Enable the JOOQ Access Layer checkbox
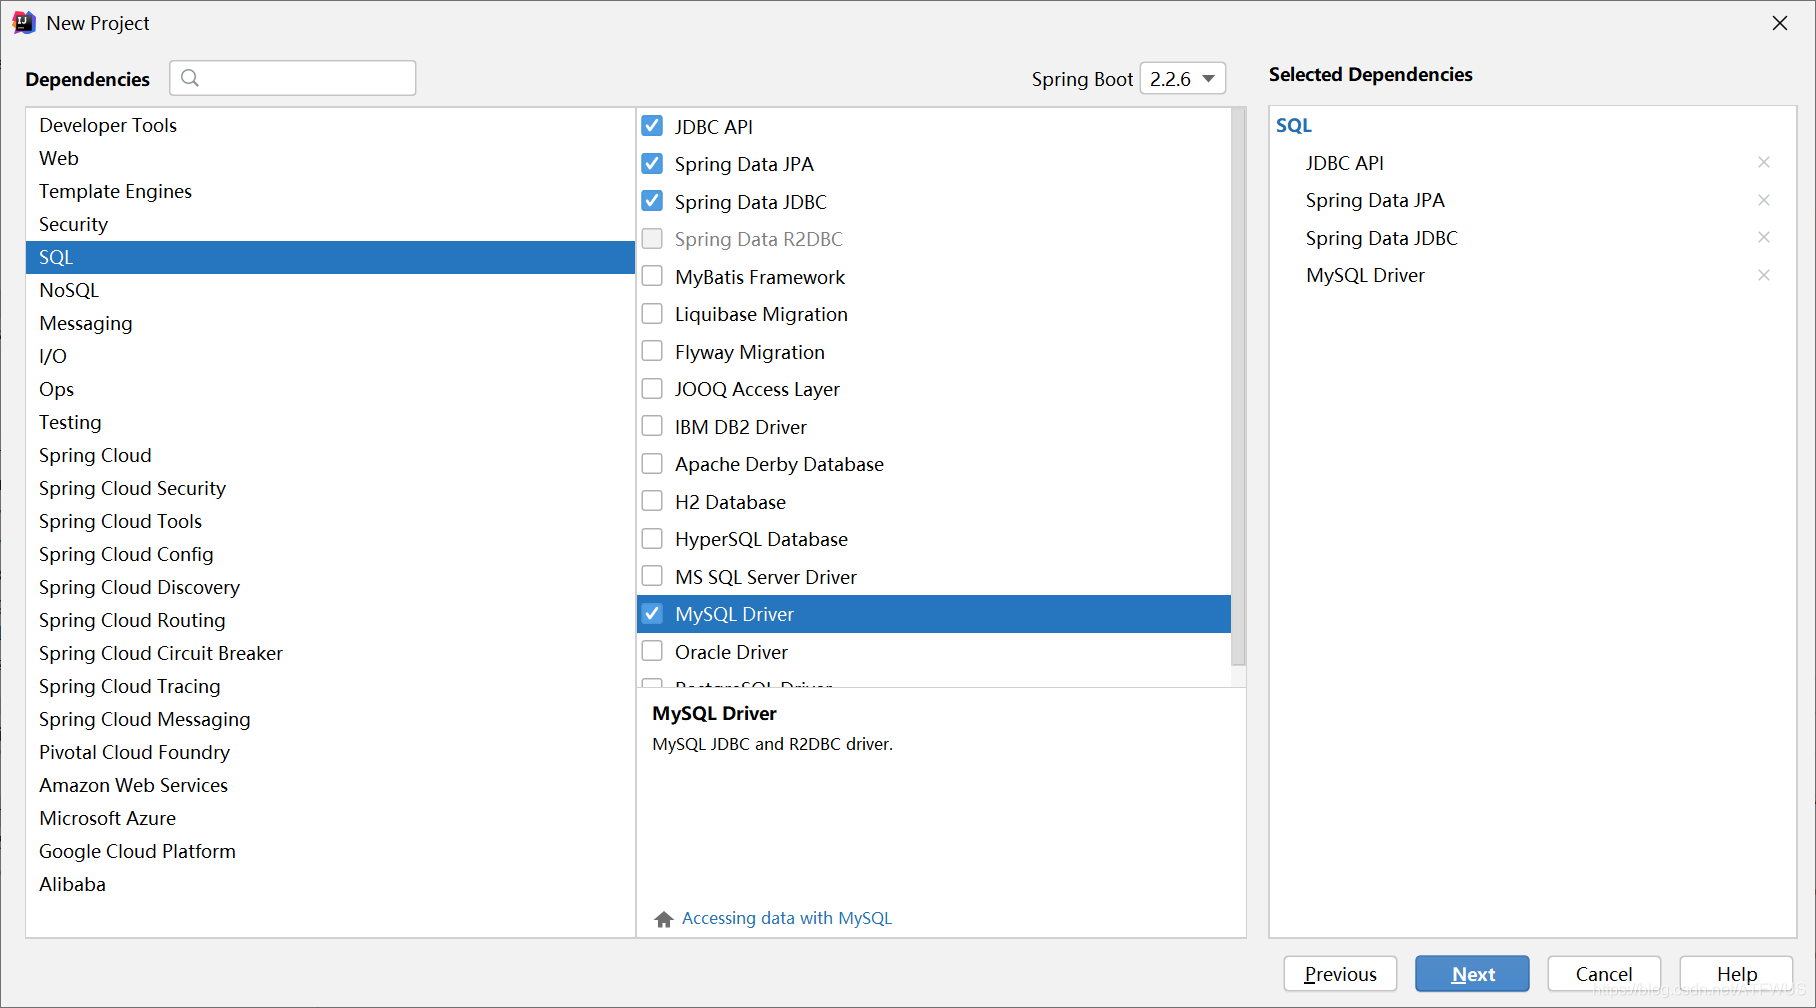The image size is (1816, 1008). [652, 389]
